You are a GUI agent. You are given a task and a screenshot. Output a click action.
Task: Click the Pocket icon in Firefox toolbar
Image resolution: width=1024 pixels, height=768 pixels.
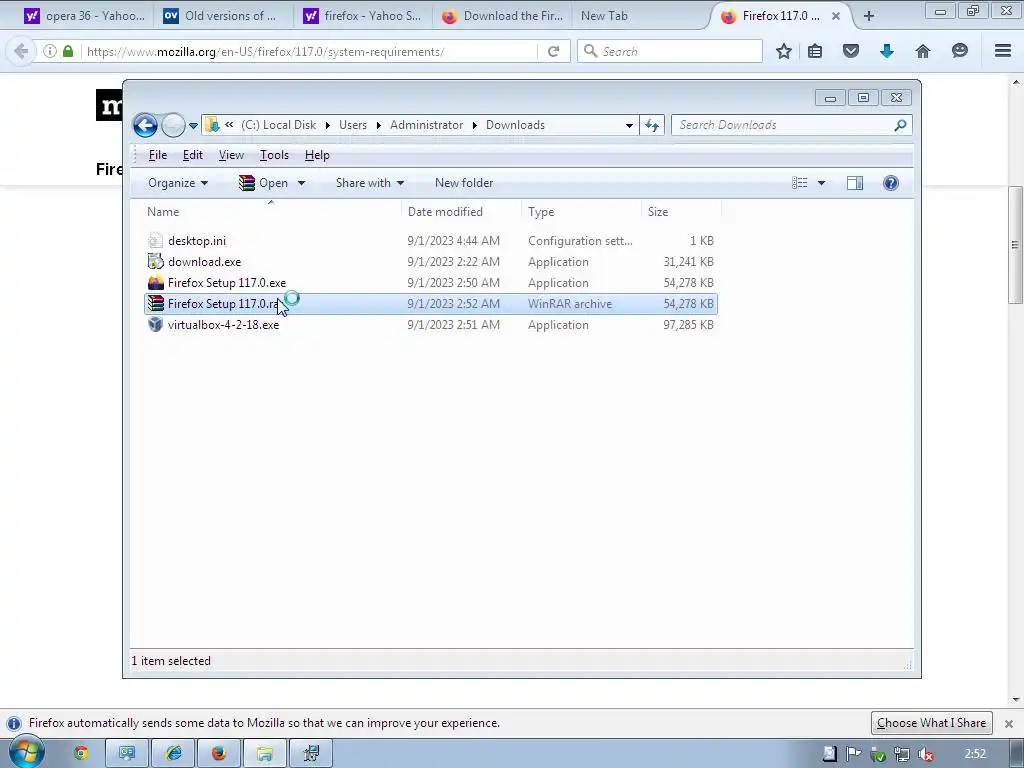tap(851, 51)
